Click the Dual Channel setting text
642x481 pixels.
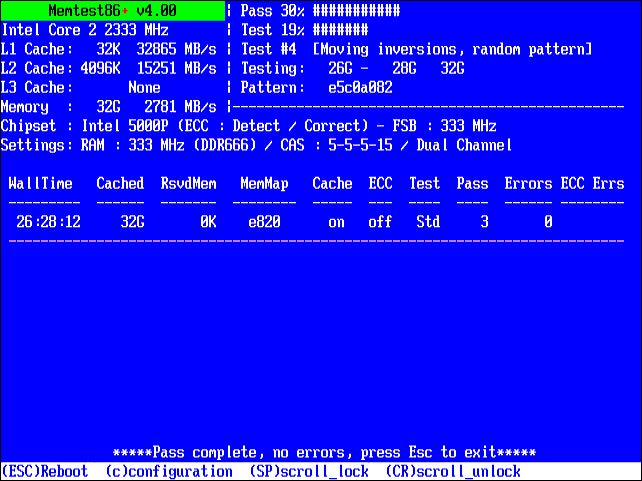464,145
